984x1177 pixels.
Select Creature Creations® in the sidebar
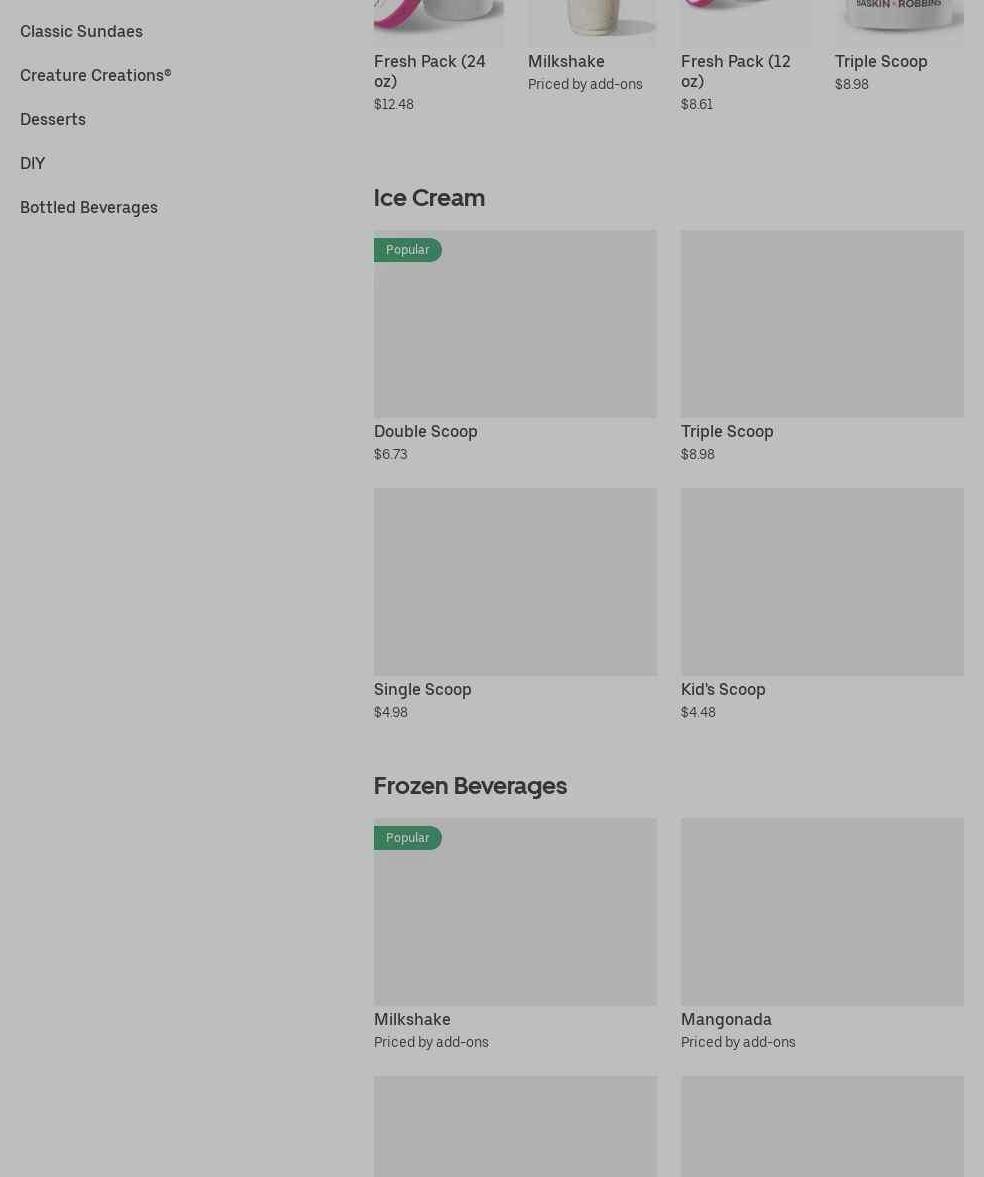tap(95, 76)
